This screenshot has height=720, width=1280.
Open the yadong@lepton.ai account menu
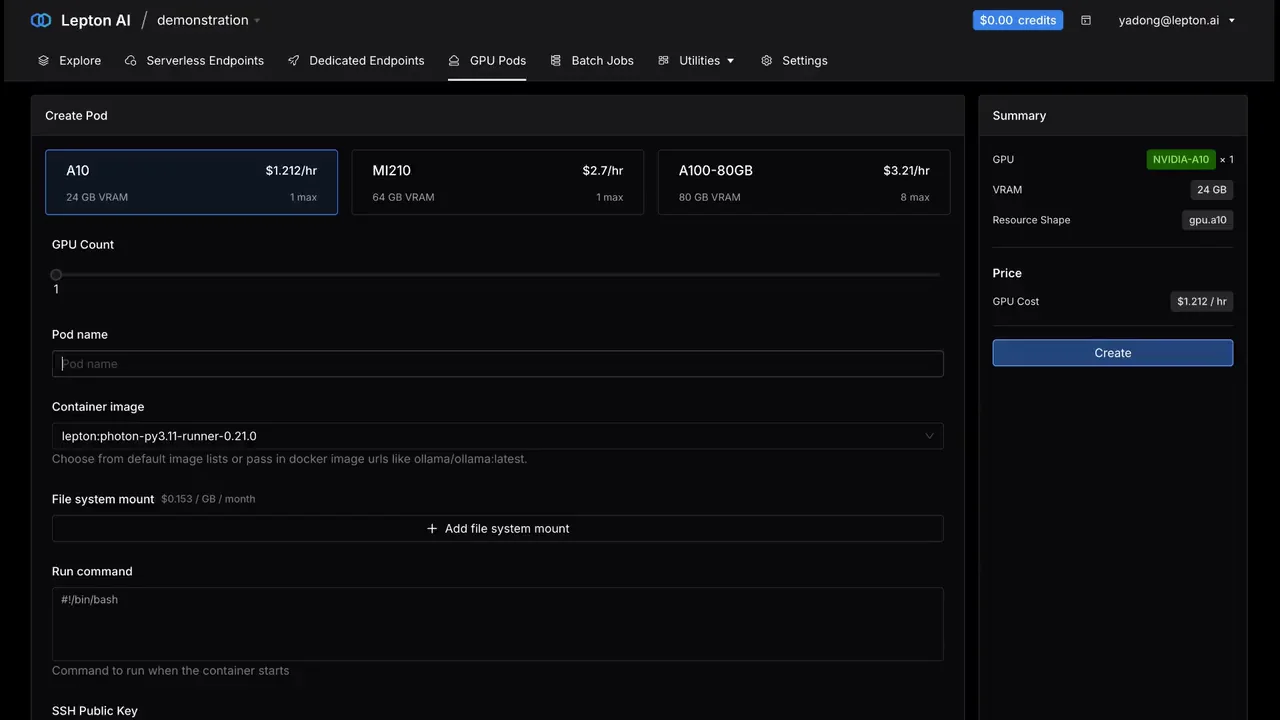(x=1177, y=20)
